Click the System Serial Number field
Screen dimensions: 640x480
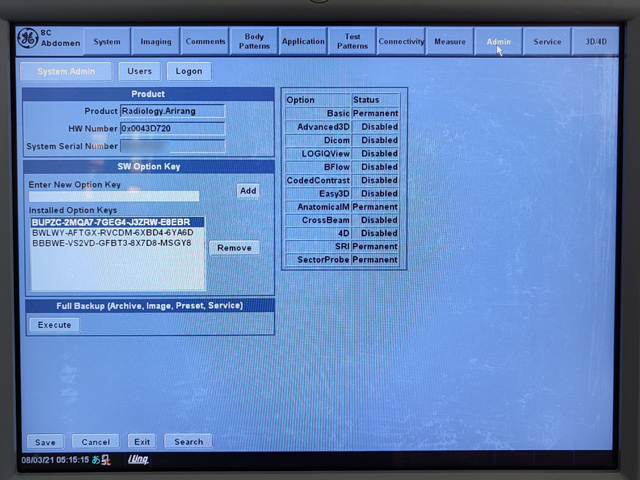pyautogui.click(x=172, y=146)
